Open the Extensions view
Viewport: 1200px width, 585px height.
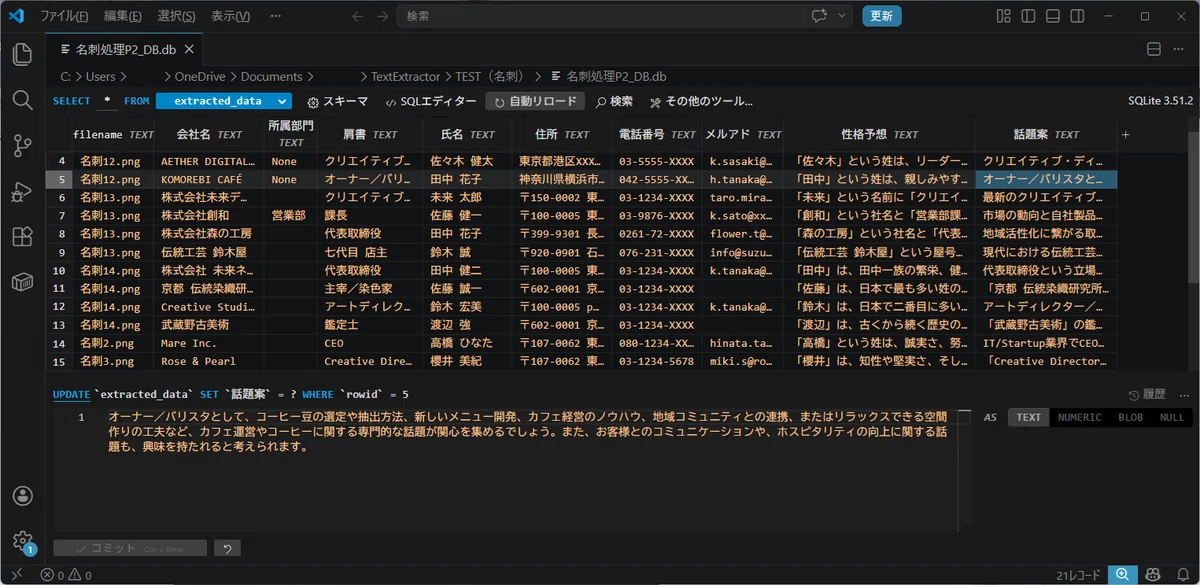click(22, 238)
